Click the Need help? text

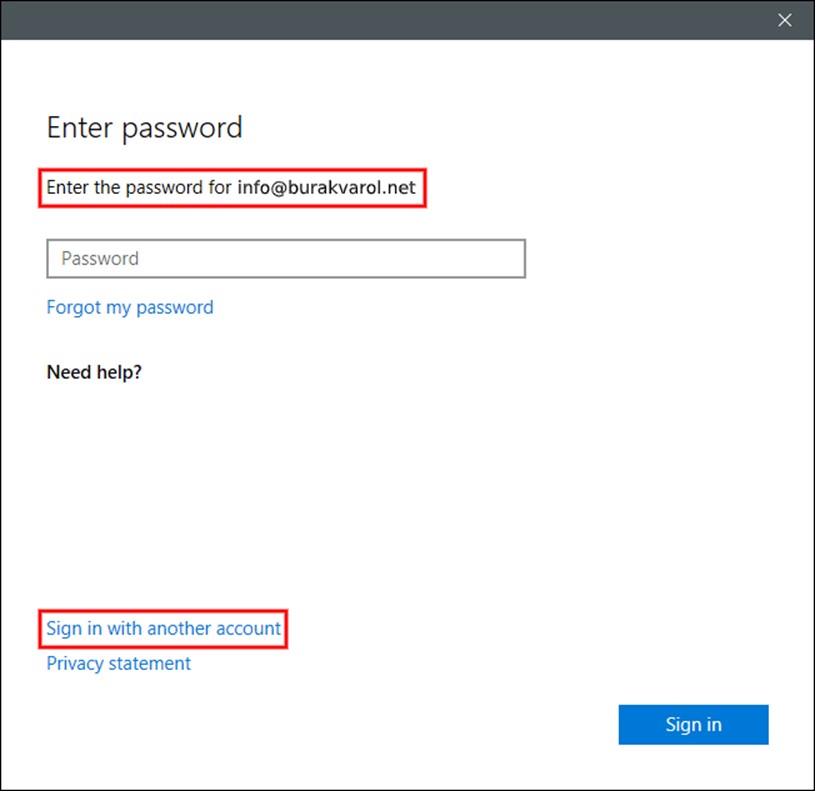(94, 372)
